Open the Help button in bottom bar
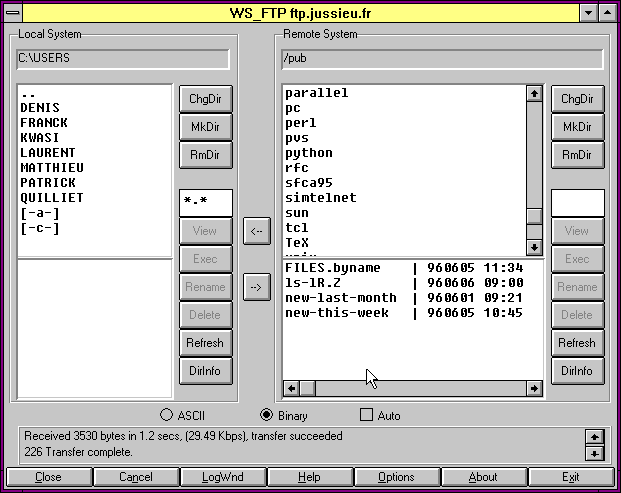The image size is (621, 493). 309,477
